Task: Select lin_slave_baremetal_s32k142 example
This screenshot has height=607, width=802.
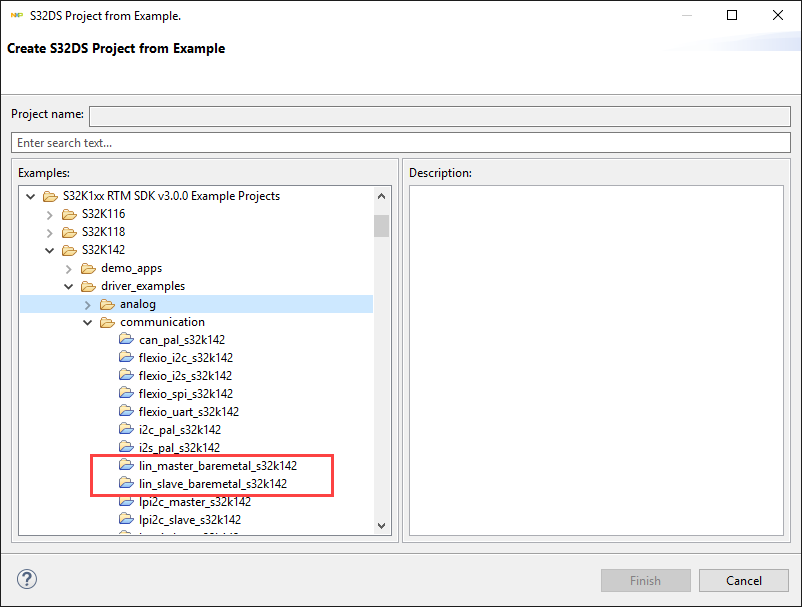Action: click(x=213, y=483)
